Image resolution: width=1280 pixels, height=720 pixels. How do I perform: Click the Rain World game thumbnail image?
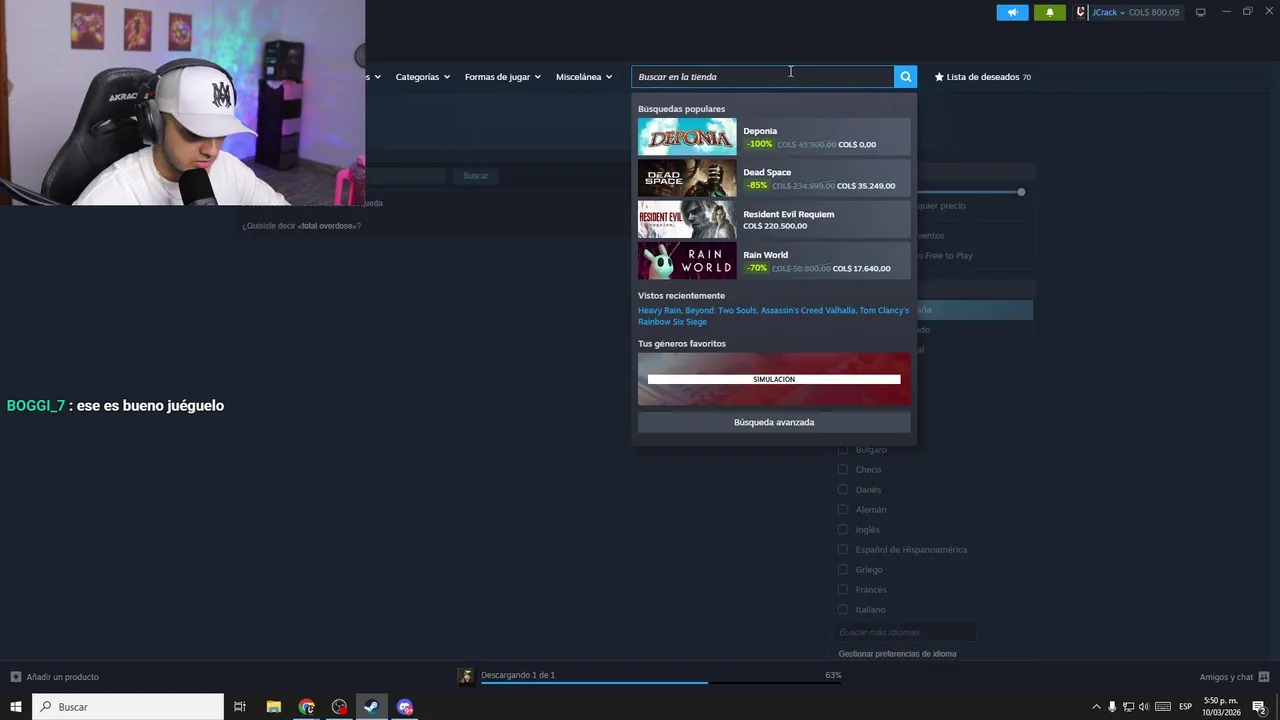click(x=687, y=261)
